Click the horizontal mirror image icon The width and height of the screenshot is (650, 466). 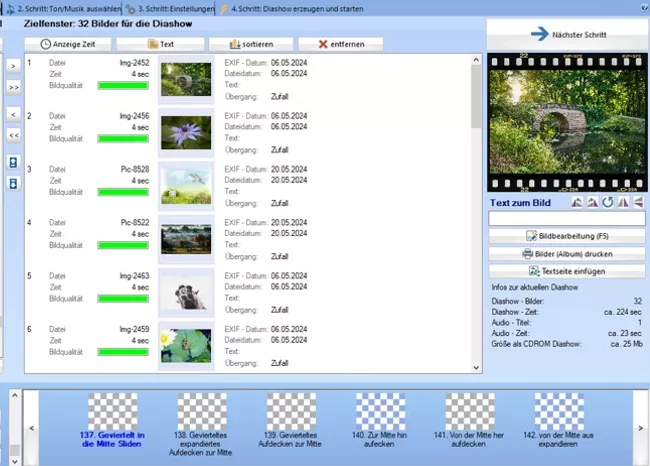623,202
